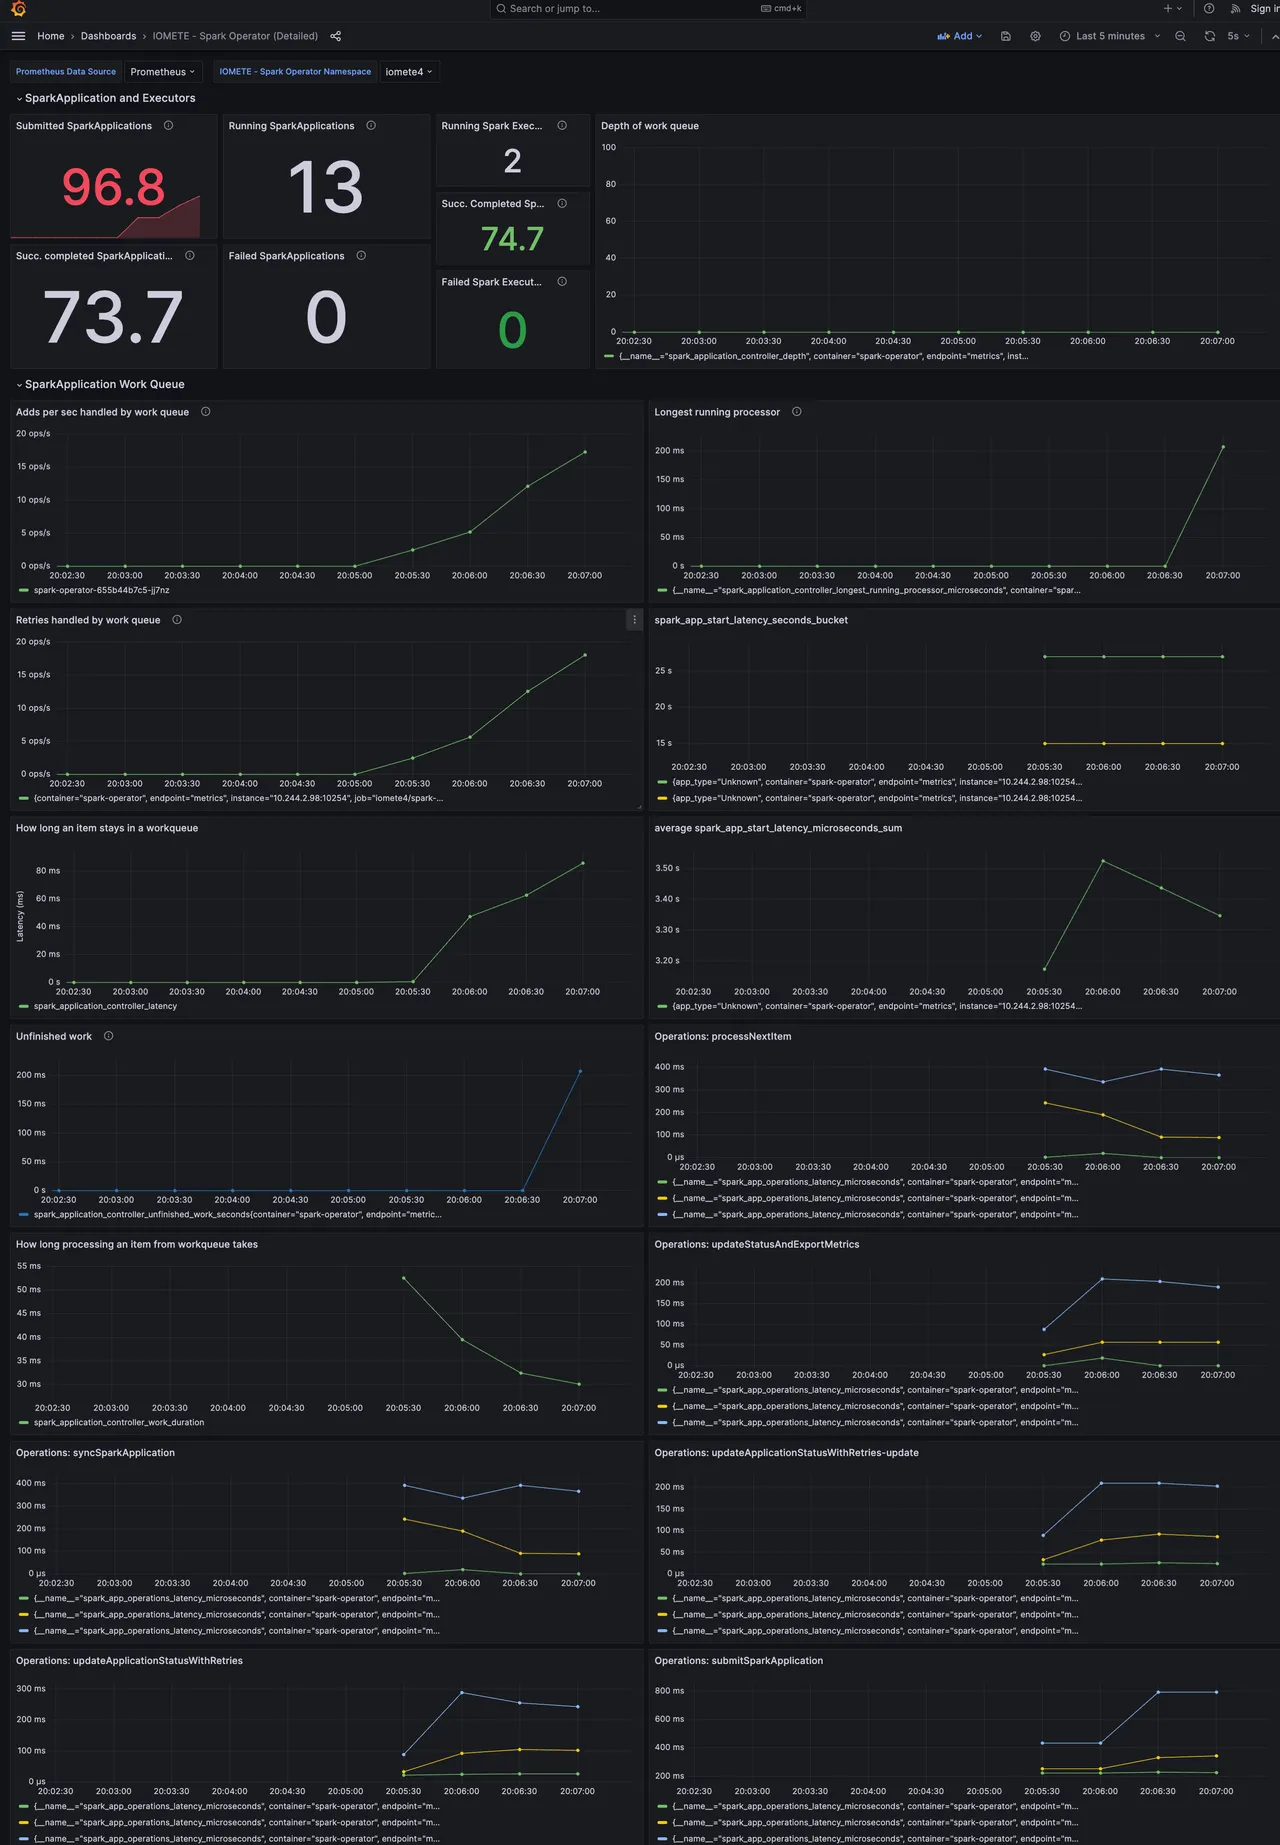Show info for Submitted SparkApplications panel
1280x1845 pixels.
tap(168, 126)
